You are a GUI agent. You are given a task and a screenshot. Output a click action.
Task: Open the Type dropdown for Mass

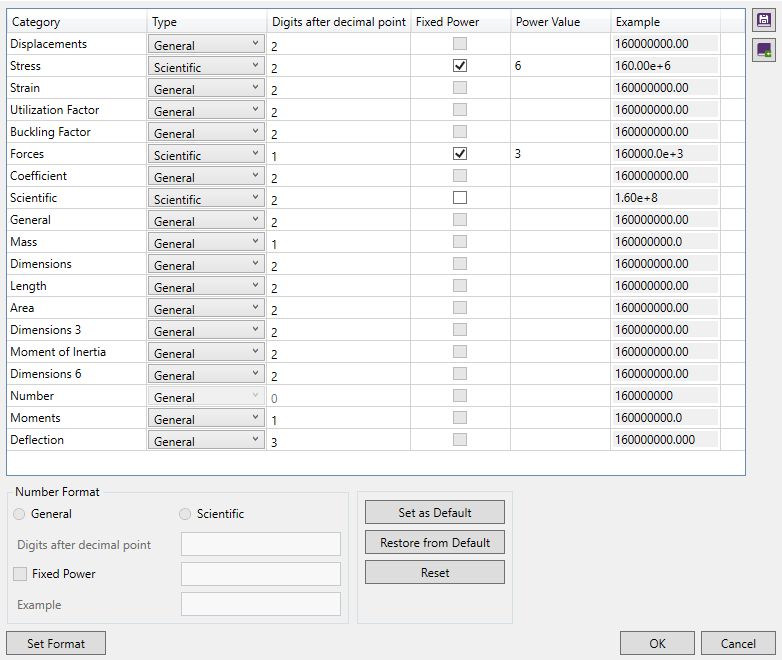tap(206, 243)
